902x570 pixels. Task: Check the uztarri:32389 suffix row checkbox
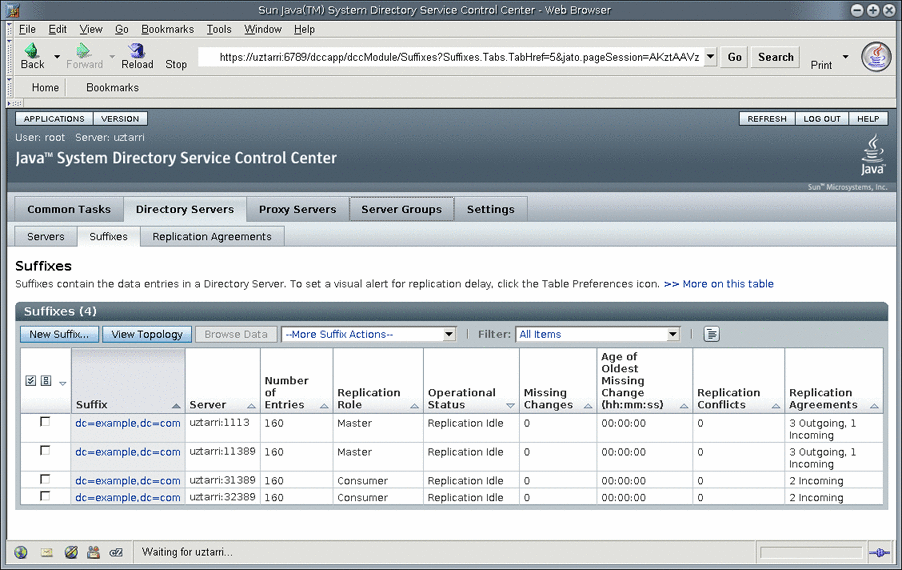pos(45,496)
